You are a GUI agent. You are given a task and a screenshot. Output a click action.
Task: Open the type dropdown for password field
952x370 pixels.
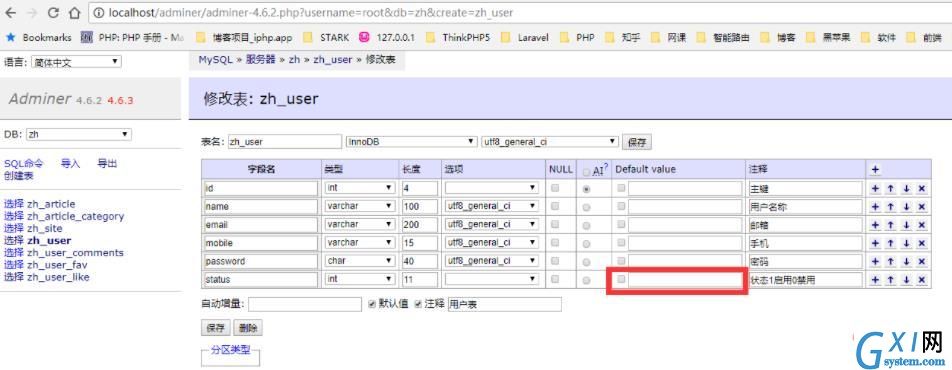(359, 261)
